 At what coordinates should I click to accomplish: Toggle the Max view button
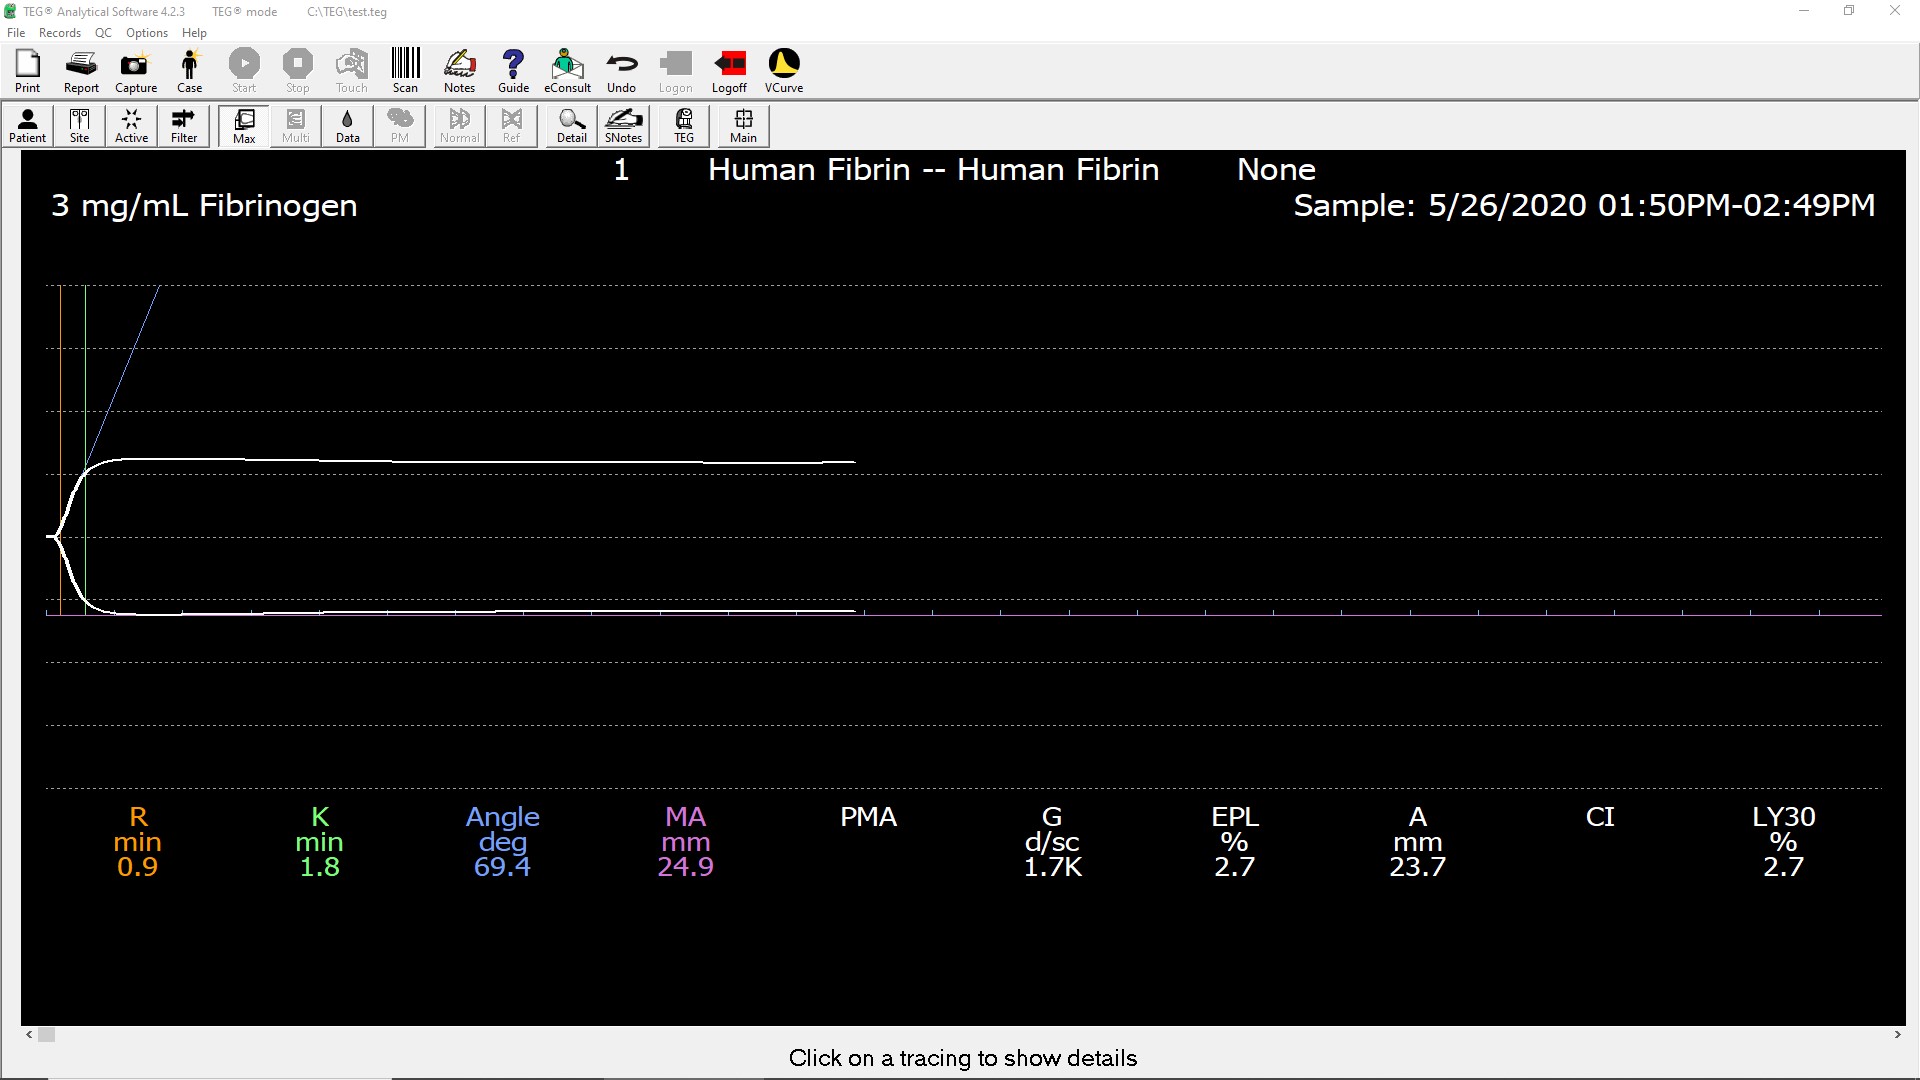[244, 126]
